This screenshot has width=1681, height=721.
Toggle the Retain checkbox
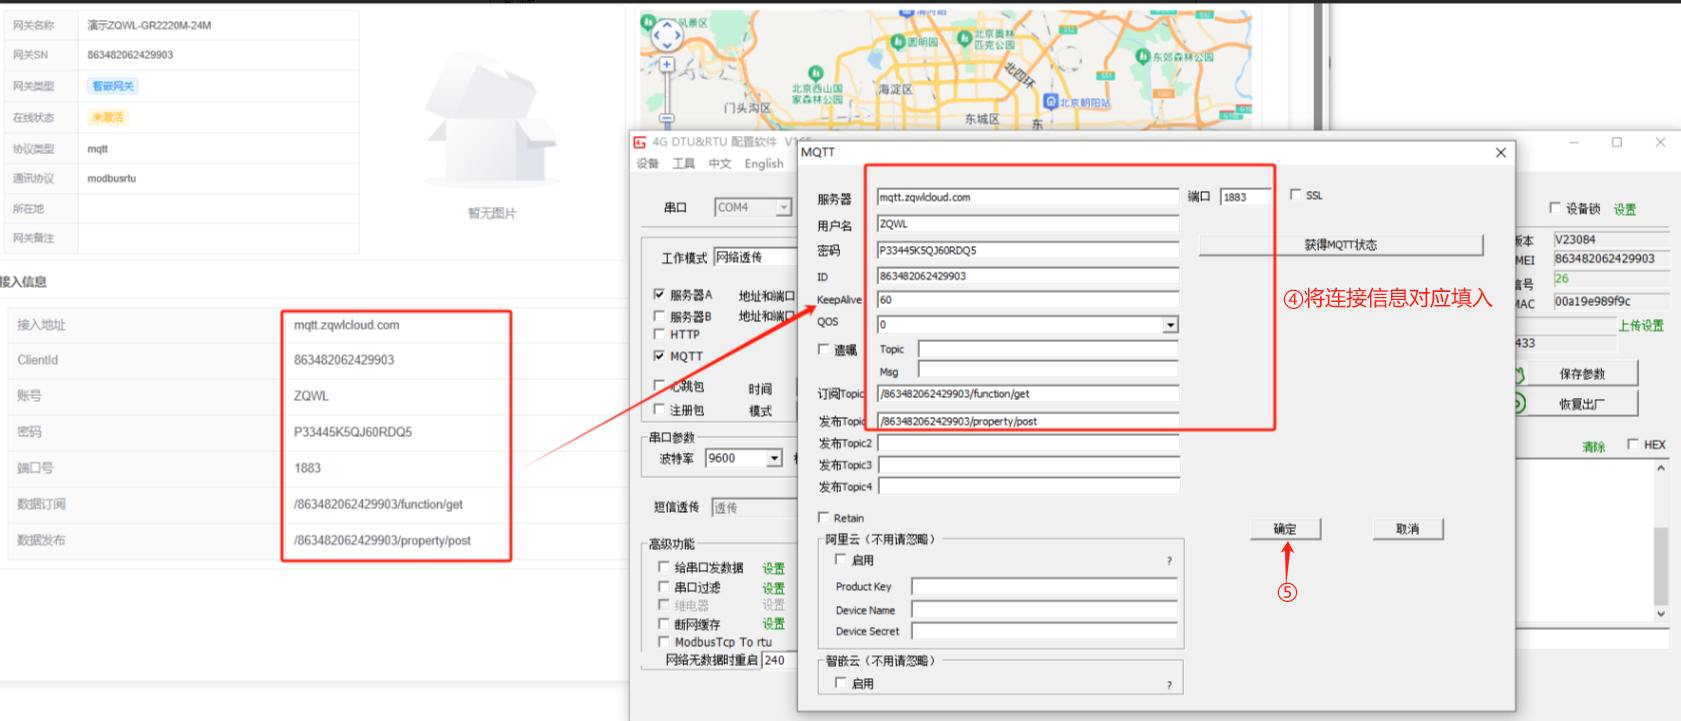(x=823, y=517)
